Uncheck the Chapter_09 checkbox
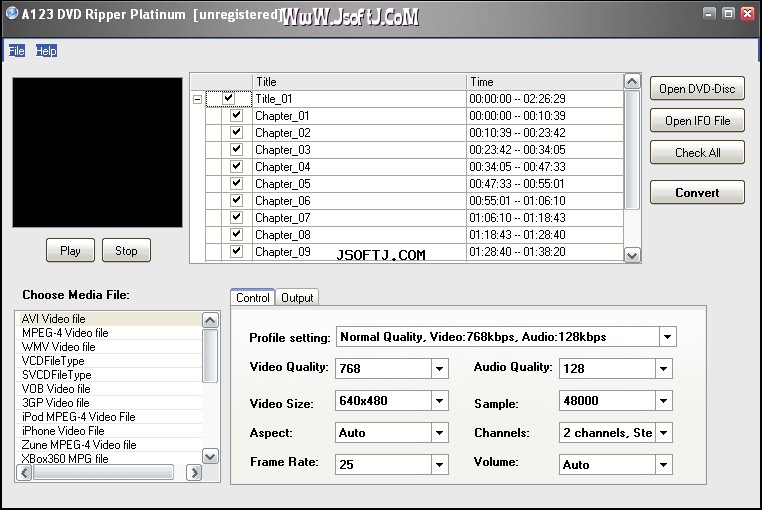 (x=236, y=251)
